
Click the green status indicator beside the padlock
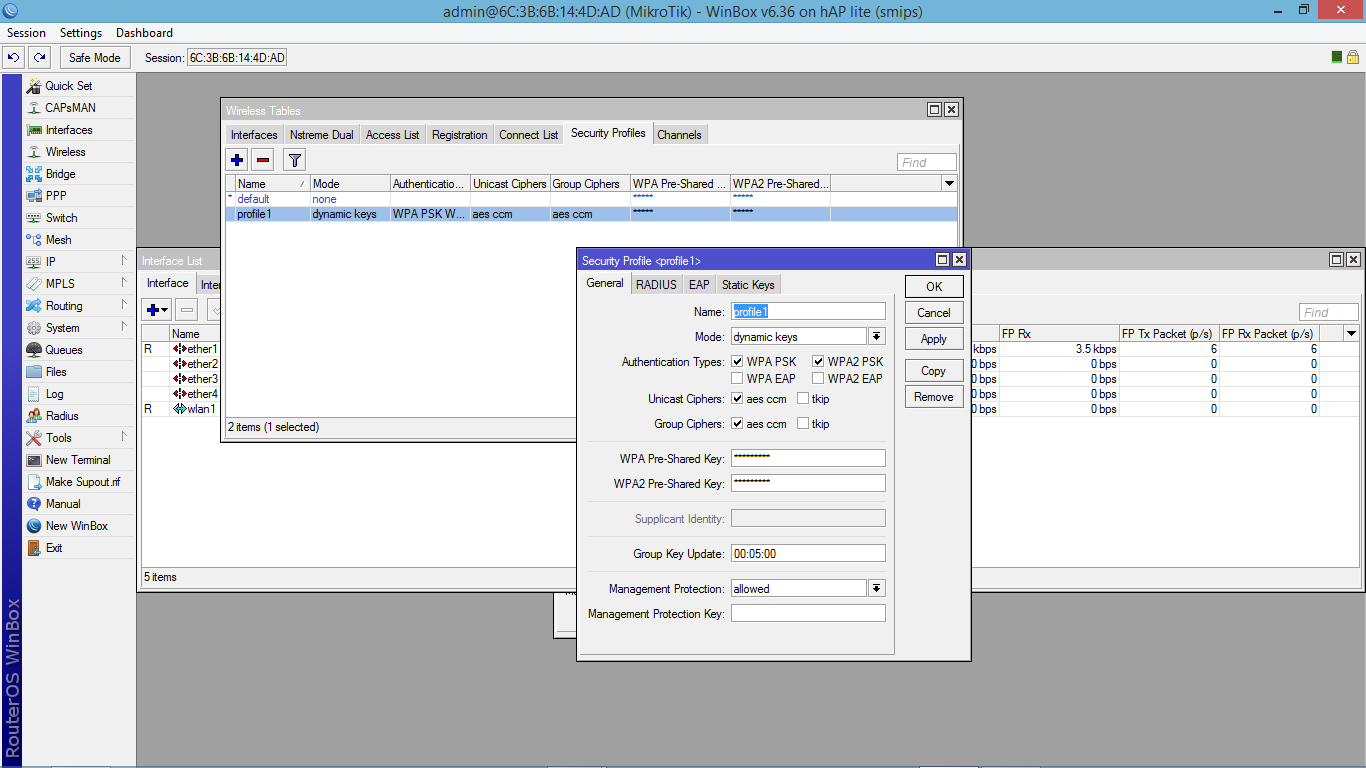pyautogui.click(x=1337, y=57)
